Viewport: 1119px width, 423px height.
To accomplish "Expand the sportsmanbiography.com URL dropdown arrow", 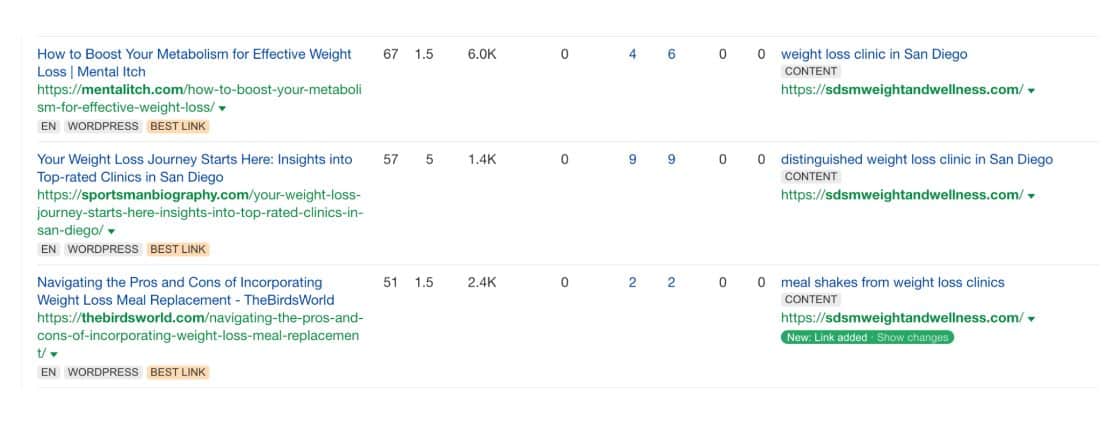I will click(x=111, y=231).
